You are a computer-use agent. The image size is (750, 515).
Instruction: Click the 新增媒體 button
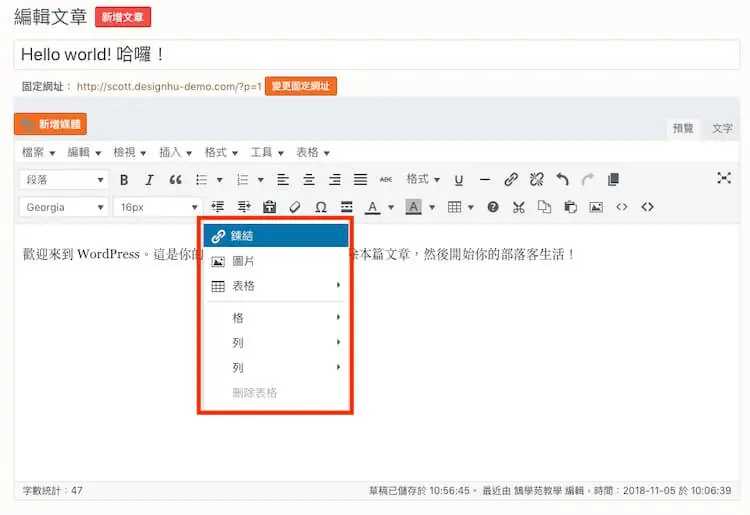[50, 124]
